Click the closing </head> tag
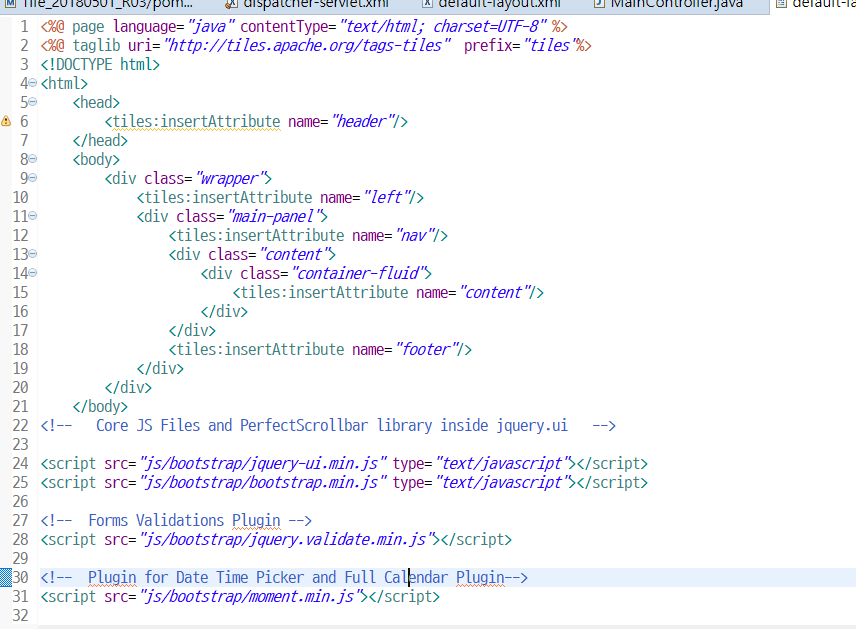The image size is (856, 629). [x=100, y=140]
